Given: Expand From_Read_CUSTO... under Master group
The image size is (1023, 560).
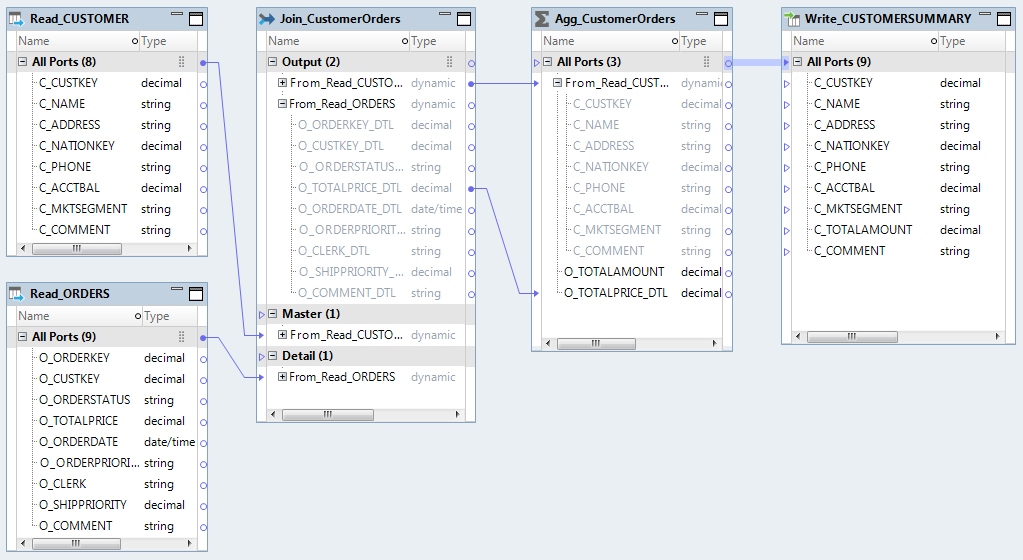Looking at the screenshot, I should (x=282, y=335).
